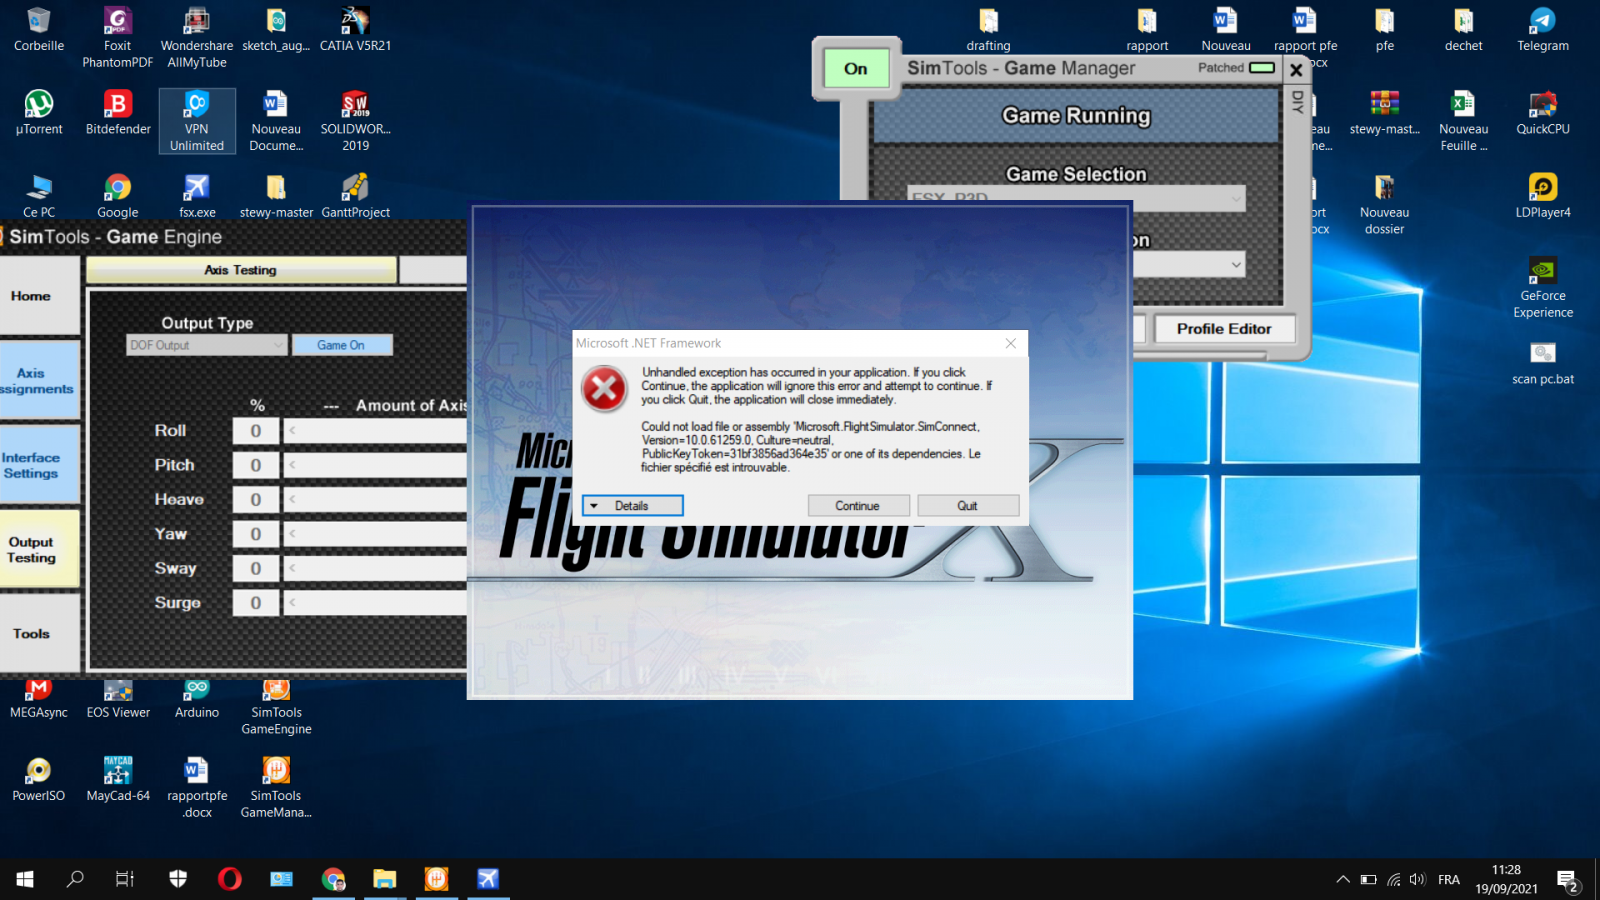Open LDPlayer4 desktop icon
This screenshot has height=900, width=1600.
[x=1543, y=196]
